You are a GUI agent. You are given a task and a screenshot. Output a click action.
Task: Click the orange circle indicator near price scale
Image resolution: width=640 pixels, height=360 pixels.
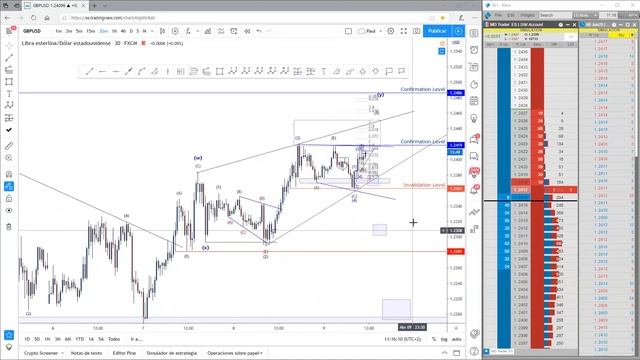click(442, 43)
